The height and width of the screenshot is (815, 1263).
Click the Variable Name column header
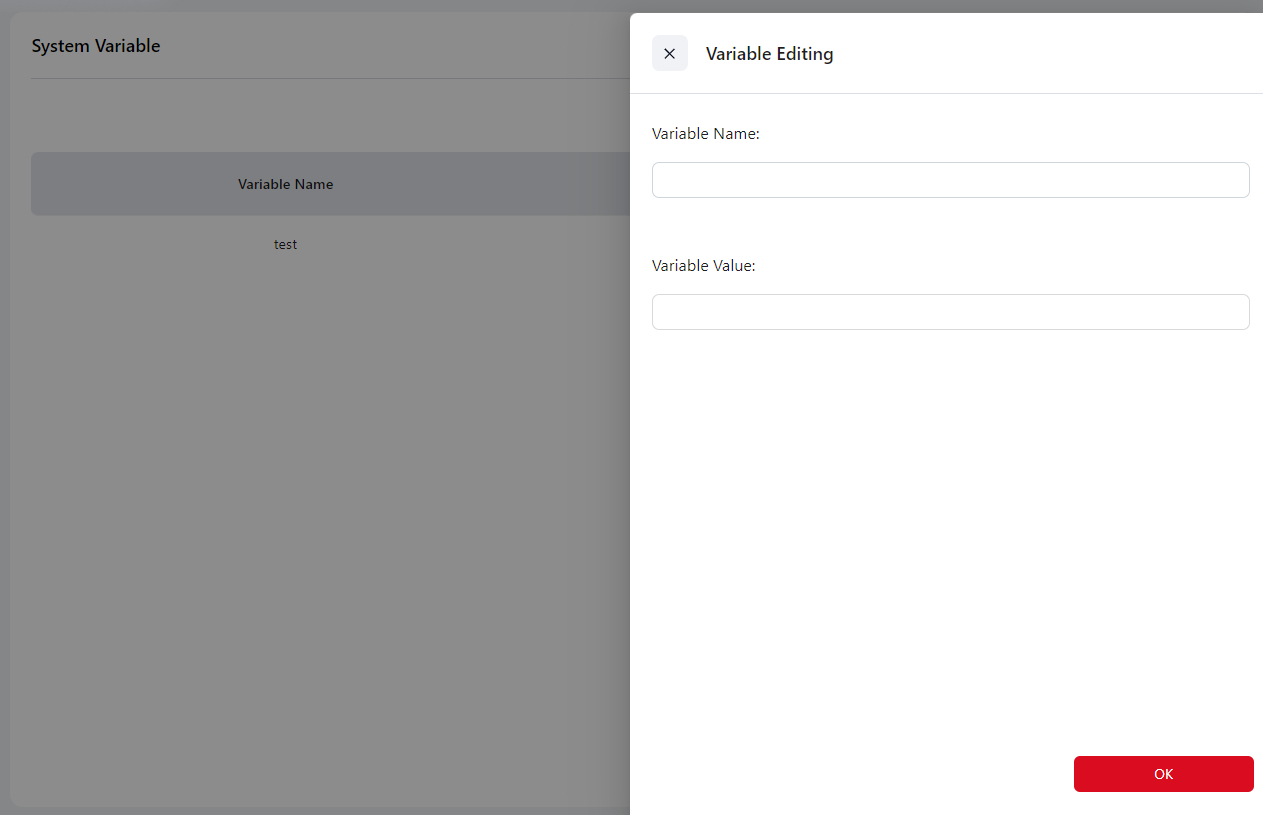285,184
